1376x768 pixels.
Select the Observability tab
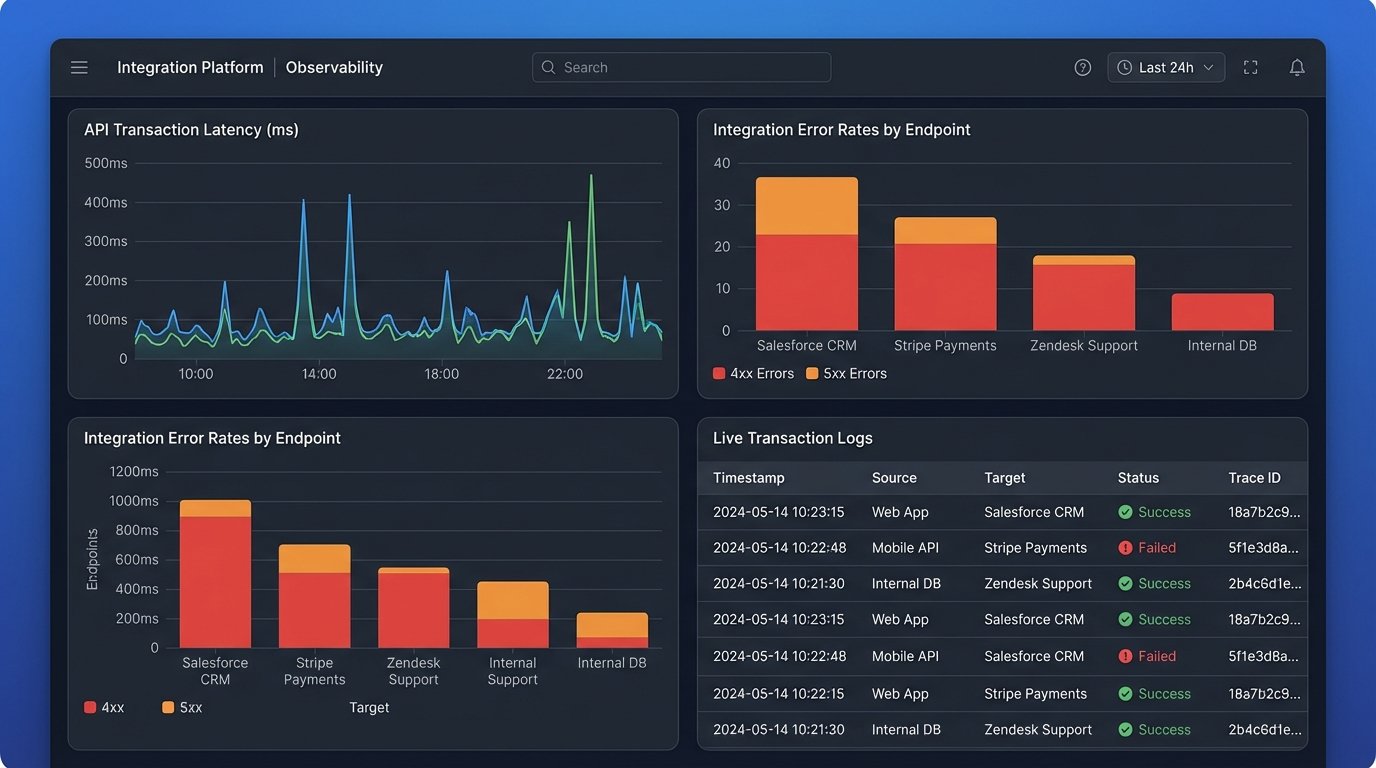pos(333,67)
